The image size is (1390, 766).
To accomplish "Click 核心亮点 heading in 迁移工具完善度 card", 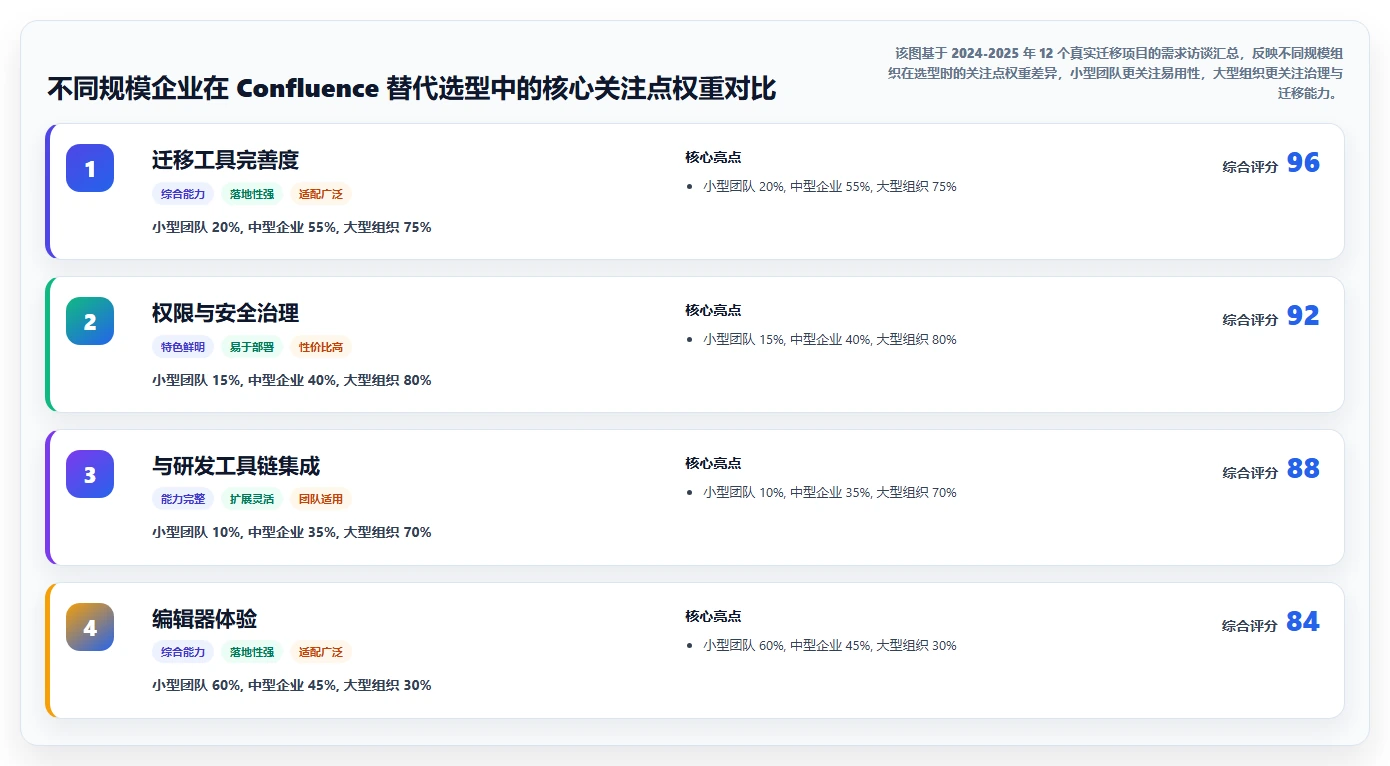I will pyautogui.click(x=713, y=157).
